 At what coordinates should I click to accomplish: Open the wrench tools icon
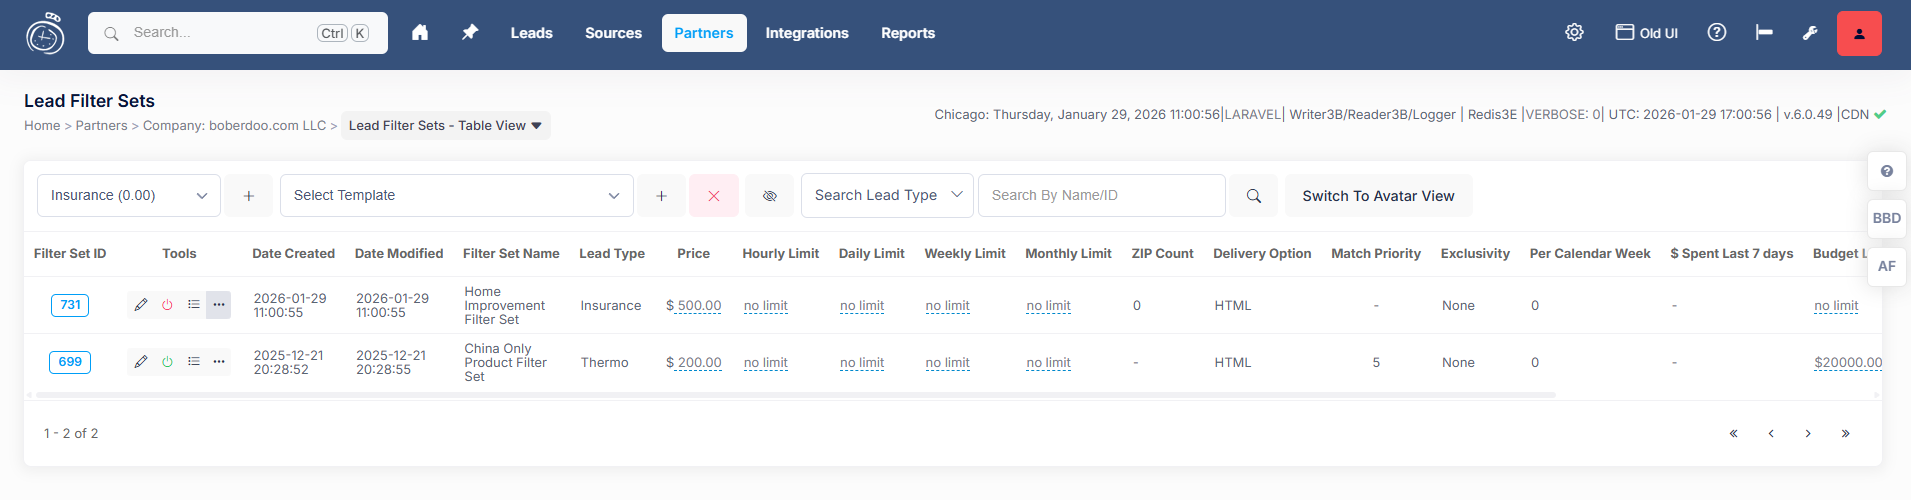1810,33
